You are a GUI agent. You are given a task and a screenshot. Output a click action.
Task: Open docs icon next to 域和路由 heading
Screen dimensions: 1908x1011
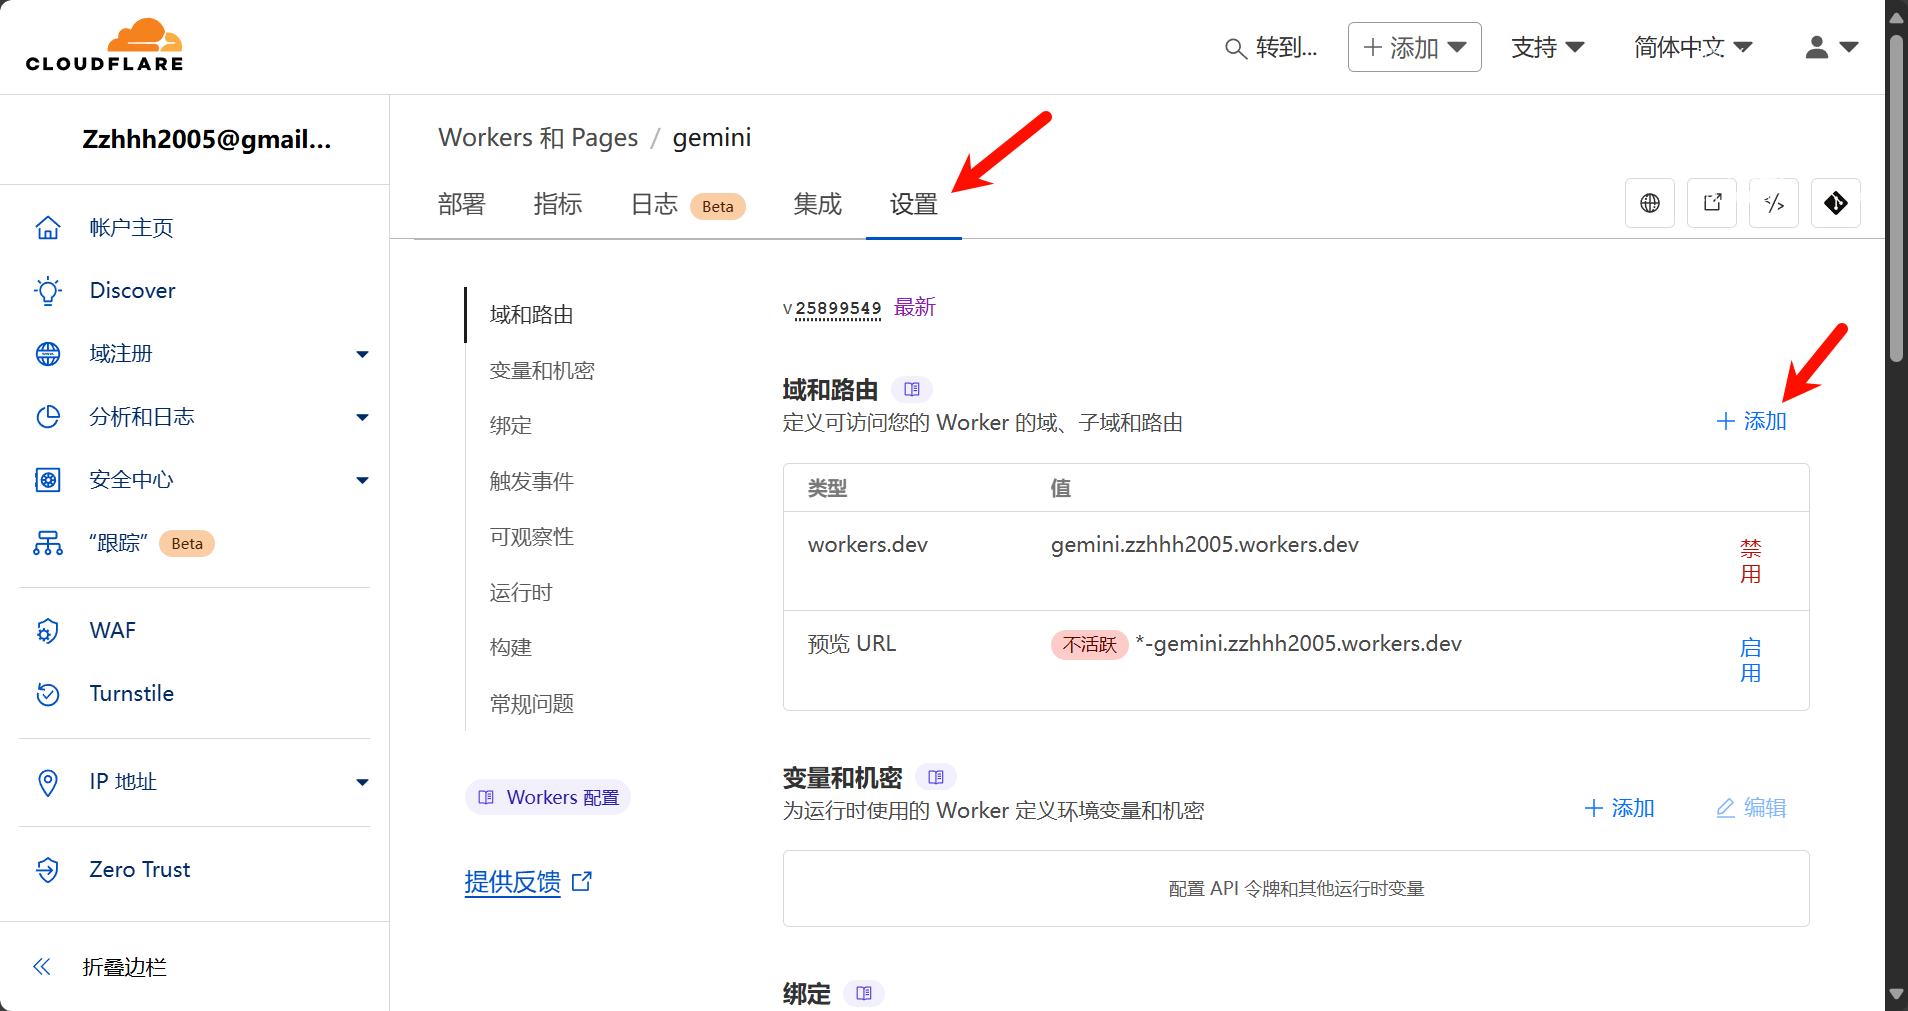click(x=912, y=389)
